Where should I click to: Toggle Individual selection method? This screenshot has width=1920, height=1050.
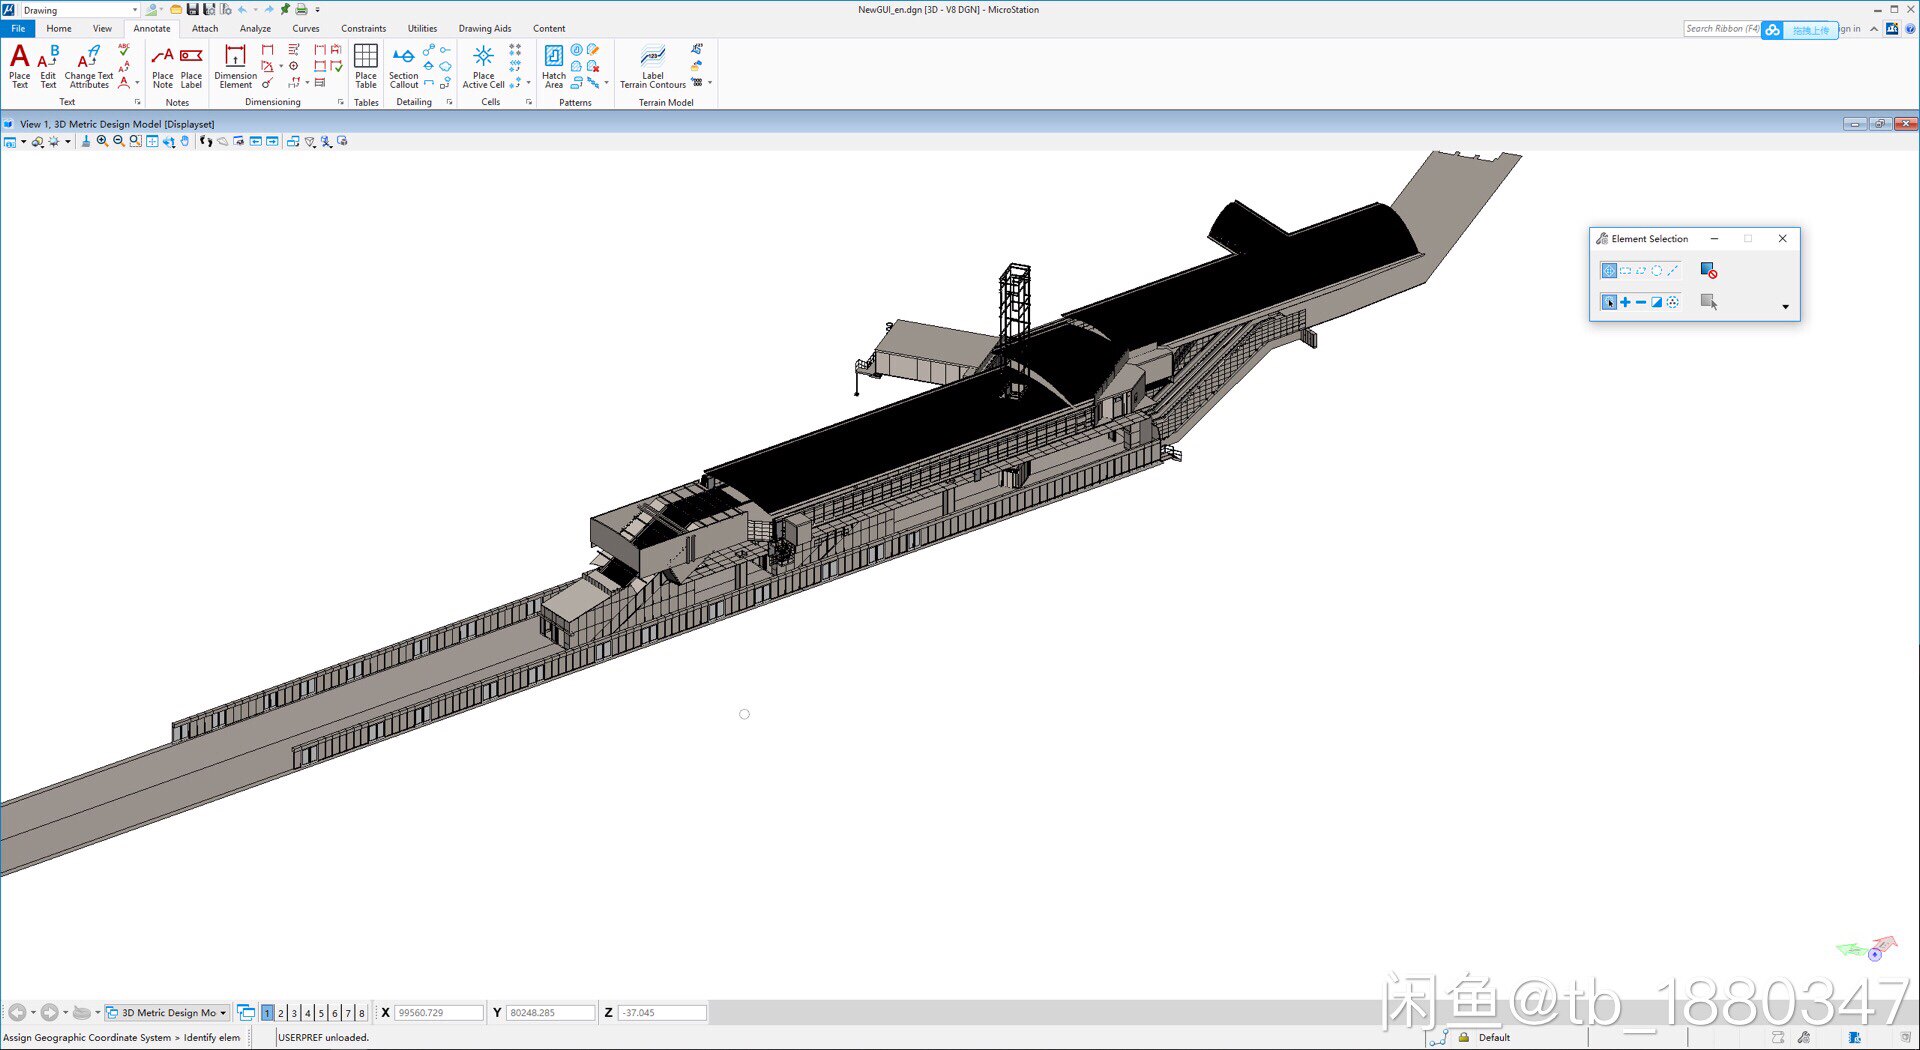coord(1609,271)
